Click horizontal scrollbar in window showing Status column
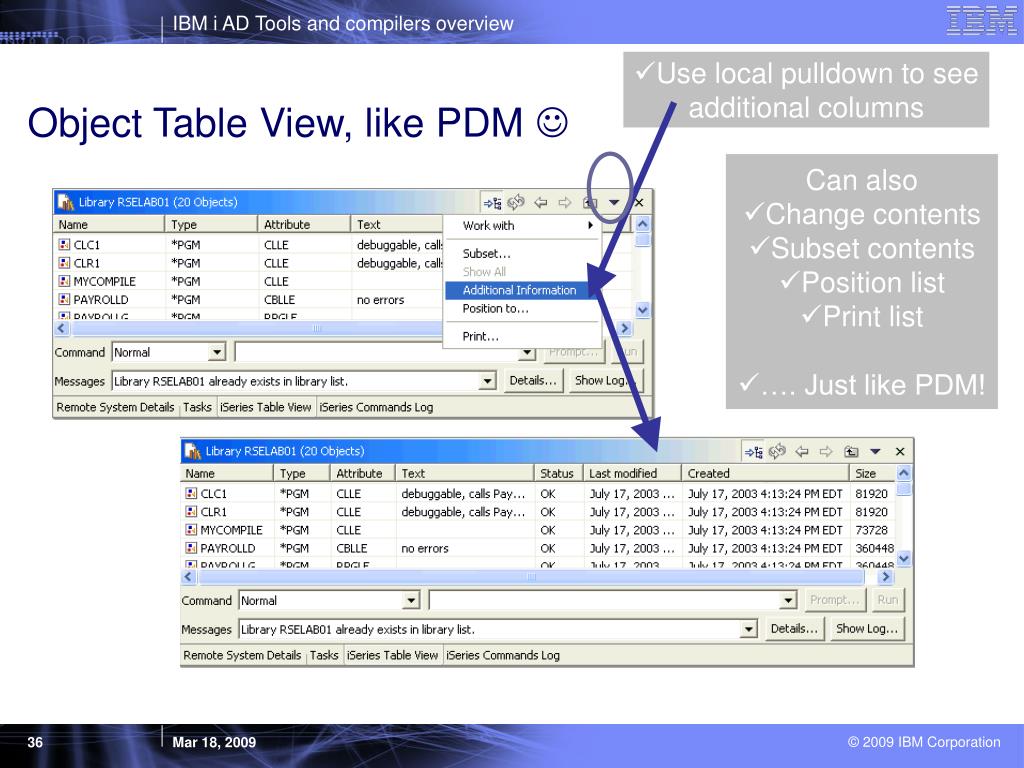This screenshot has width=1024, height=768. tap(531, 577)
